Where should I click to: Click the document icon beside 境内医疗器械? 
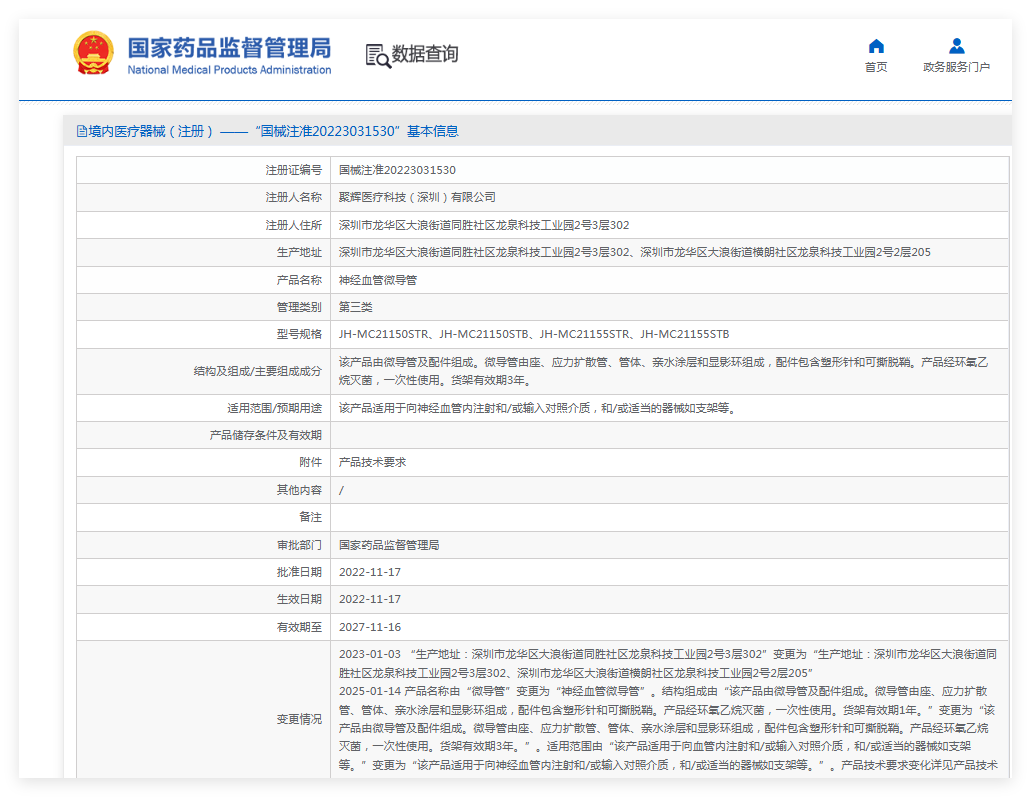[82, 132]
